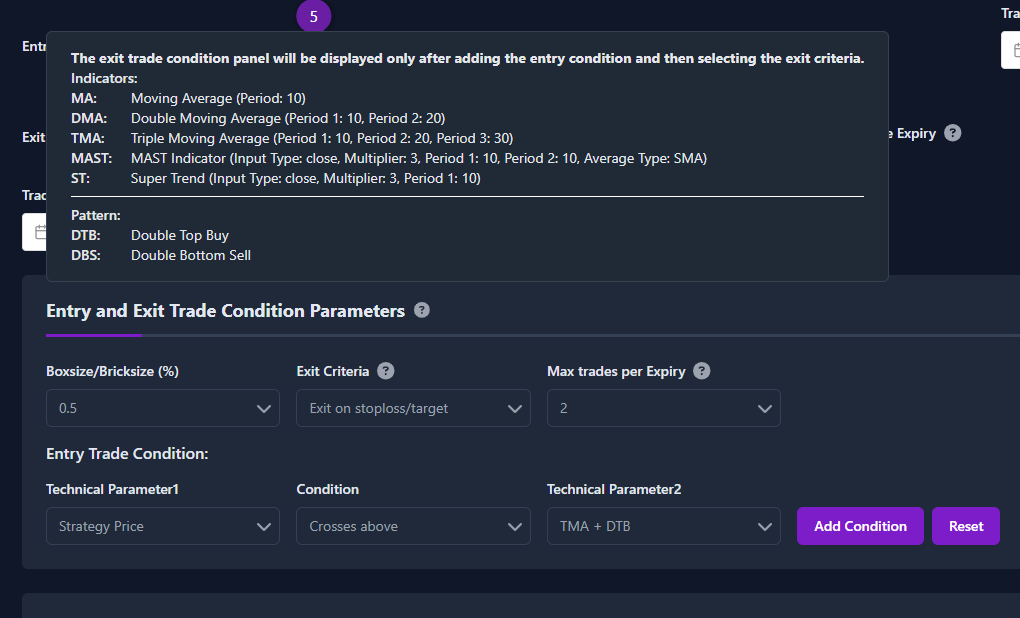The height and width of the screenshot is (618, 1020).
Task: Open Technical Parameter1 Strategy Price dropdown
Action: click(x=163, y=526)
